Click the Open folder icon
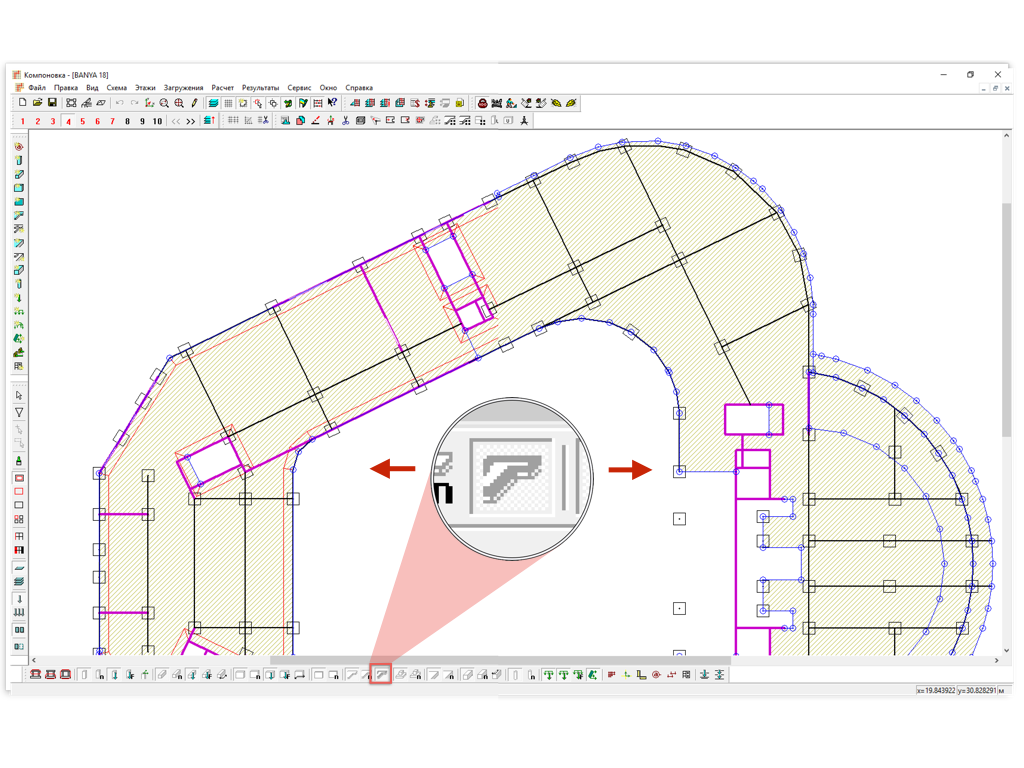The image size is (1024, 768). [x=37, y=103]
